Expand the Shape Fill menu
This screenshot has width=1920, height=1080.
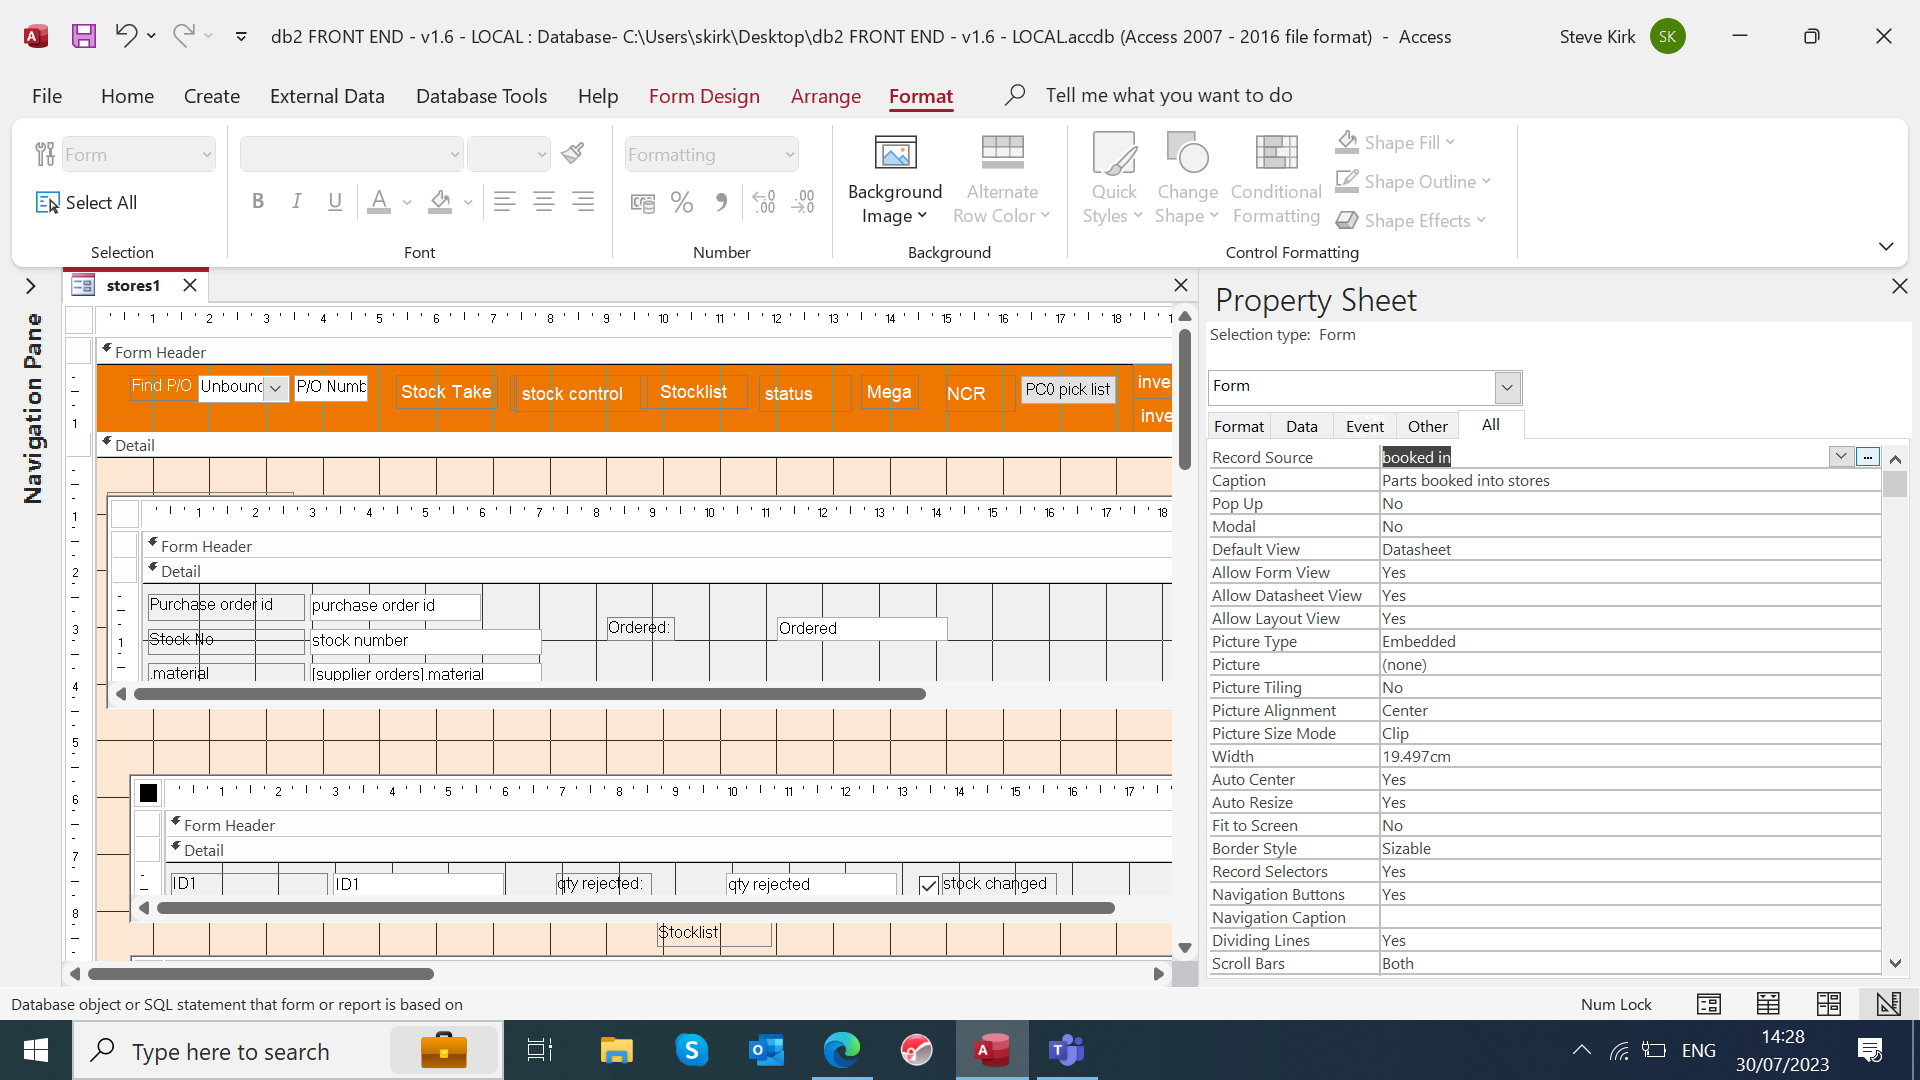coord(1395,142)
